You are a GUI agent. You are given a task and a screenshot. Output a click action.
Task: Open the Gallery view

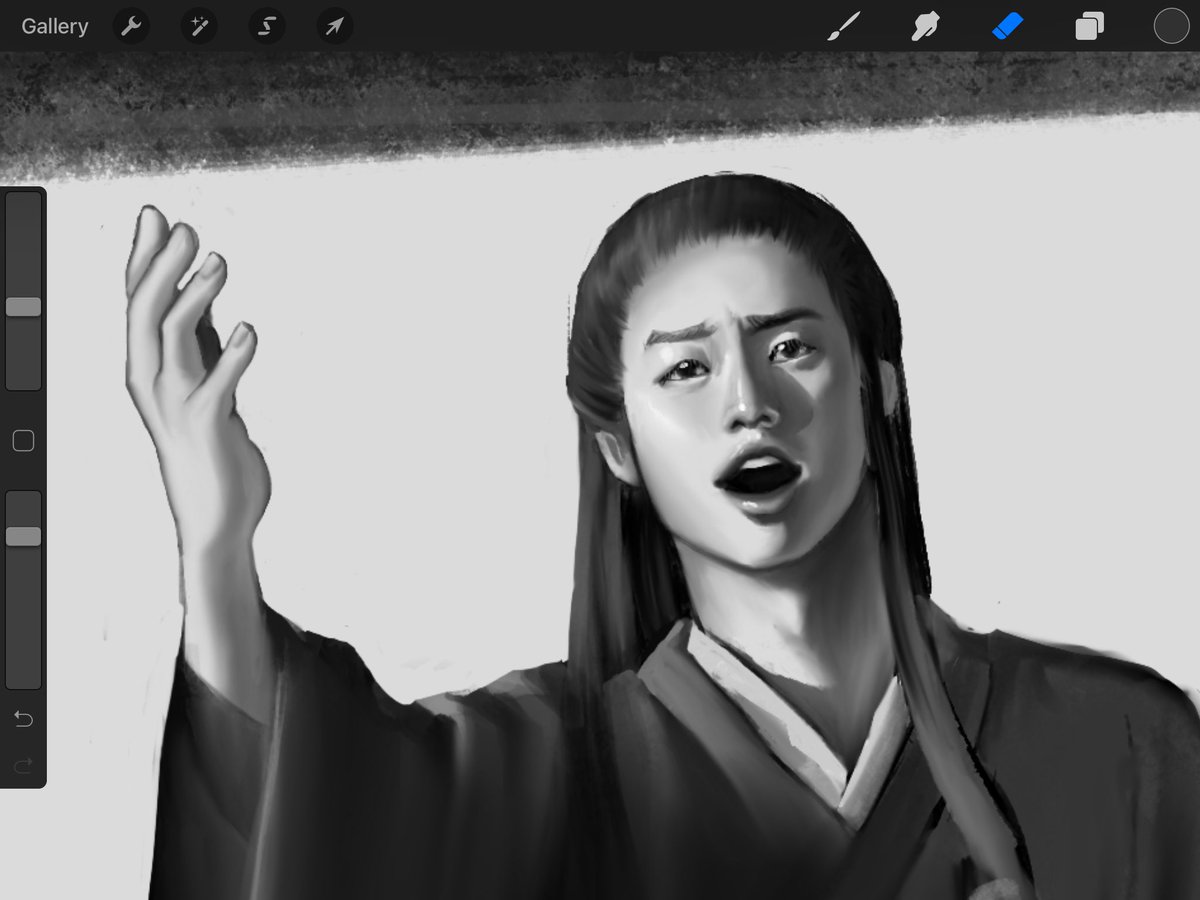click(x=55, y=26)
